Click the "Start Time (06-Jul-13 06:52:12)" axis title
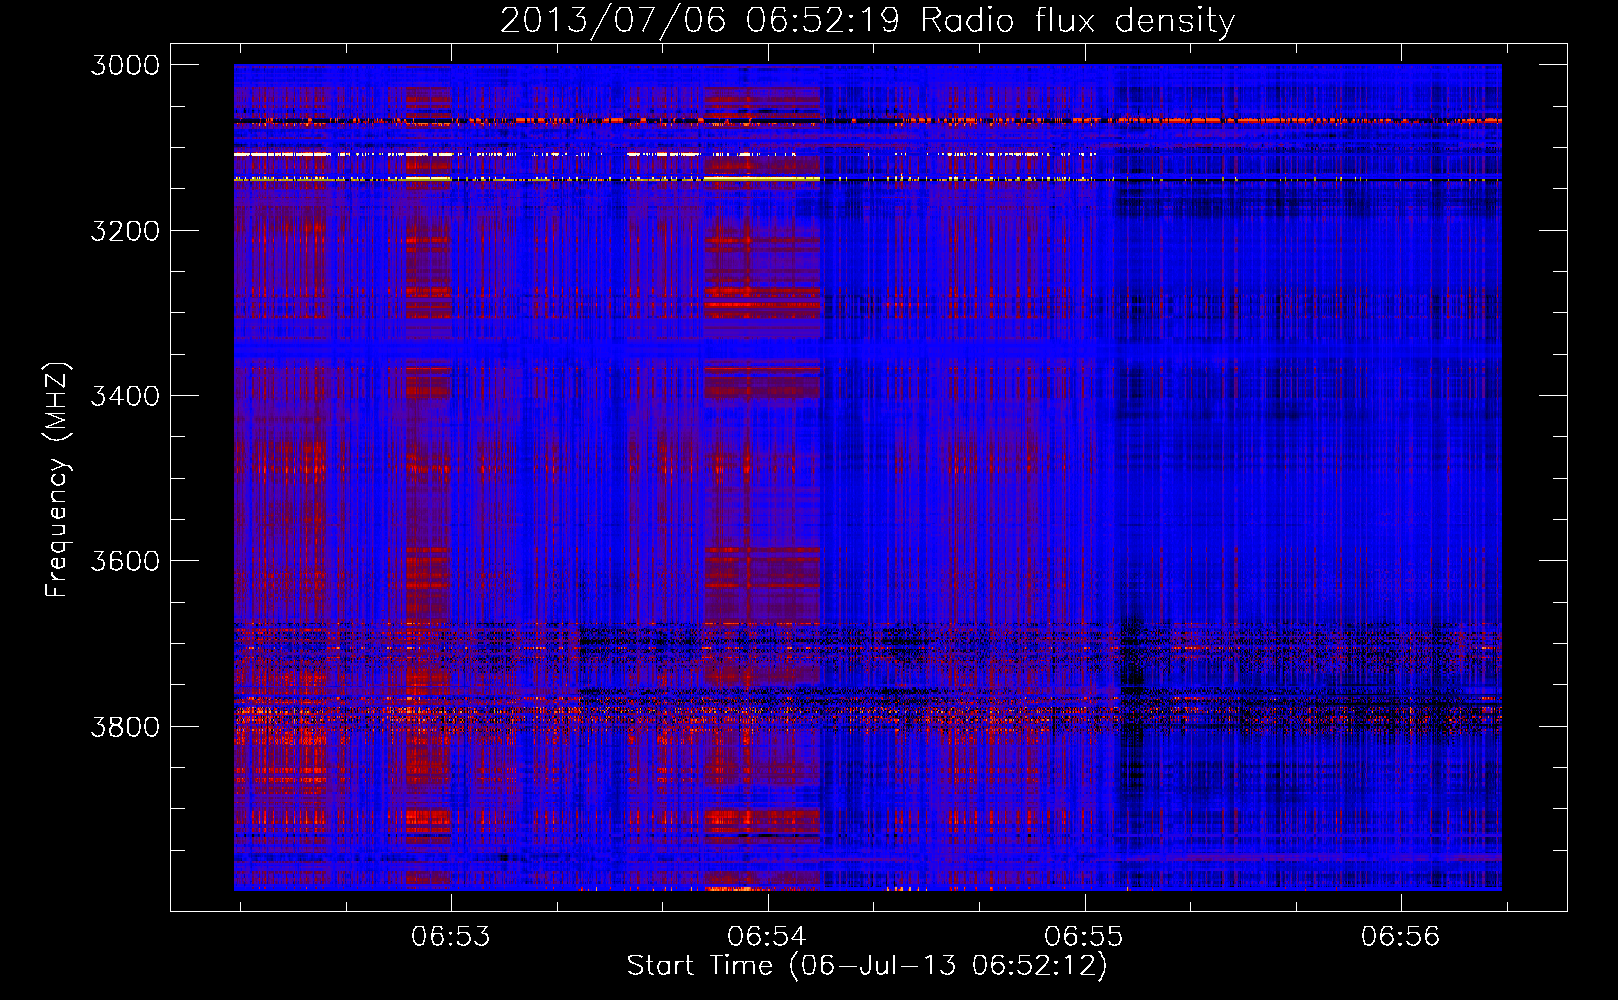1618x1000 pixels. coord(867,966)
